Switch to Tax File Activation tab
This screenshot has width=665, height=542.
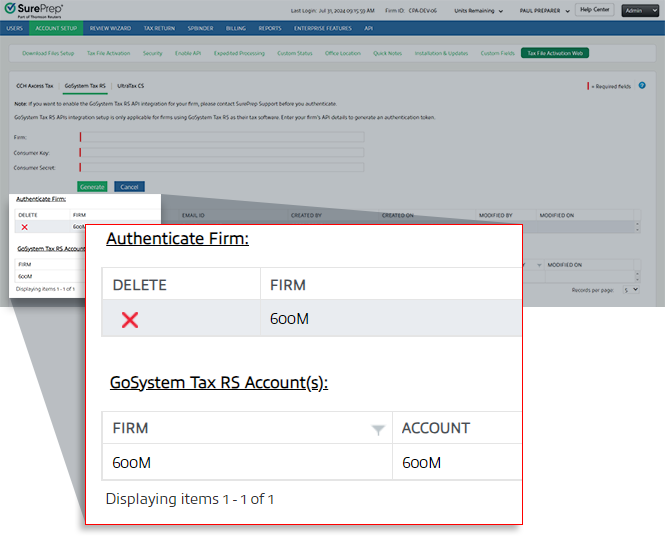click(108, 53)
